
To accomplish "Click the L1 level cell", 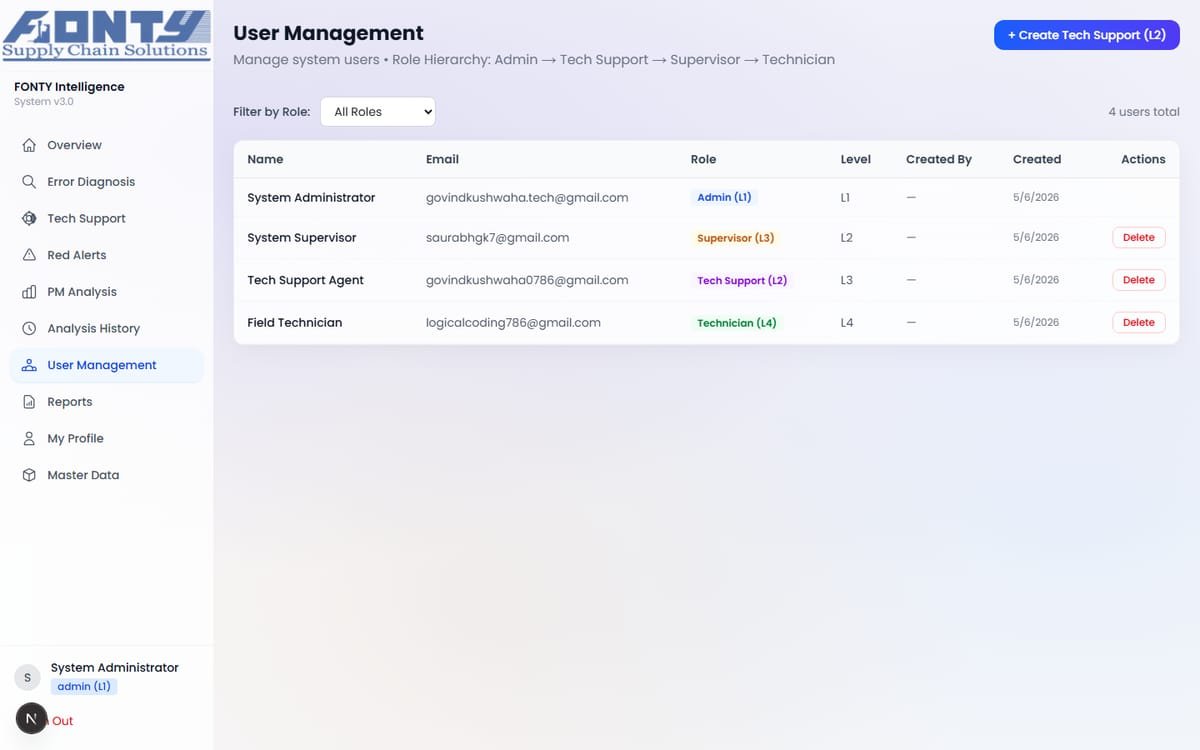I will tap(846, 198).
